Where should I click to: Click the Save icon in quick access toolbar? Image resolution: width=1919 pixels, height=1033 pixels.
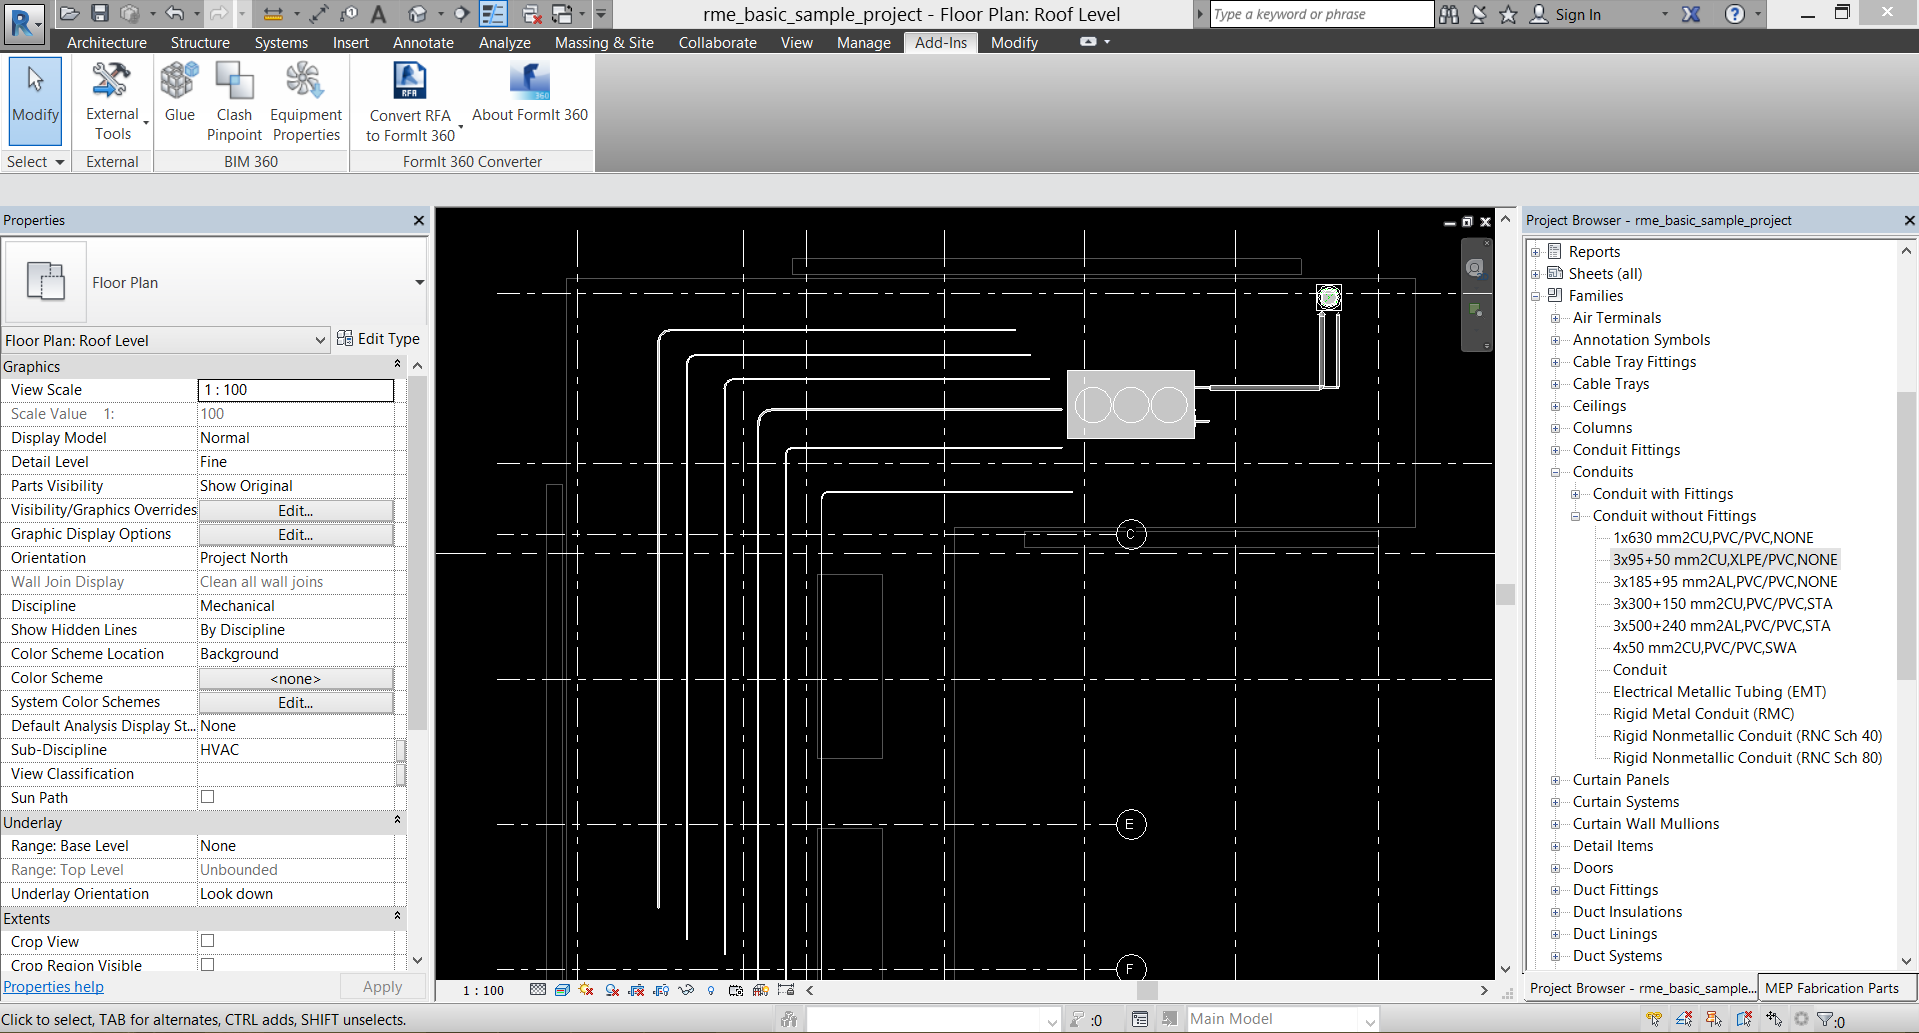pos(99,13)
